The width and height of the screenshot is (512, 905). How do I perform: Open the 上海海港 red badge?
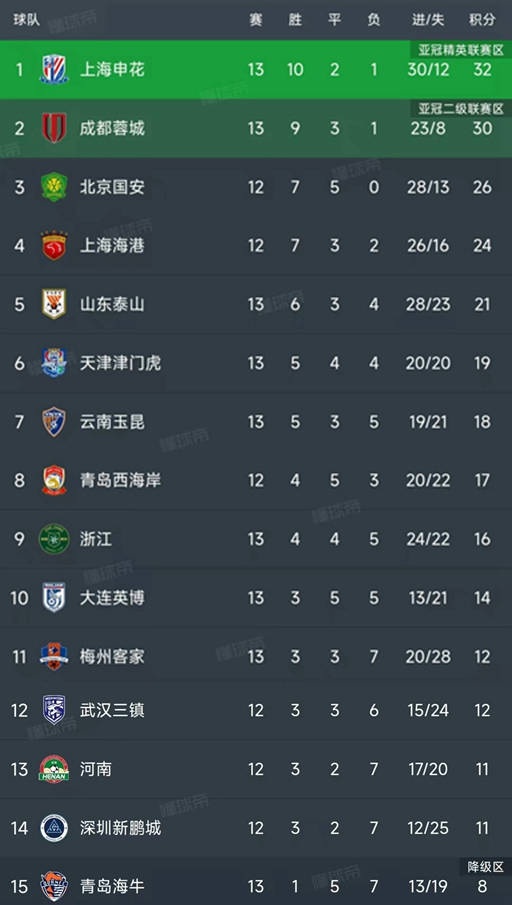click(54, 246)
